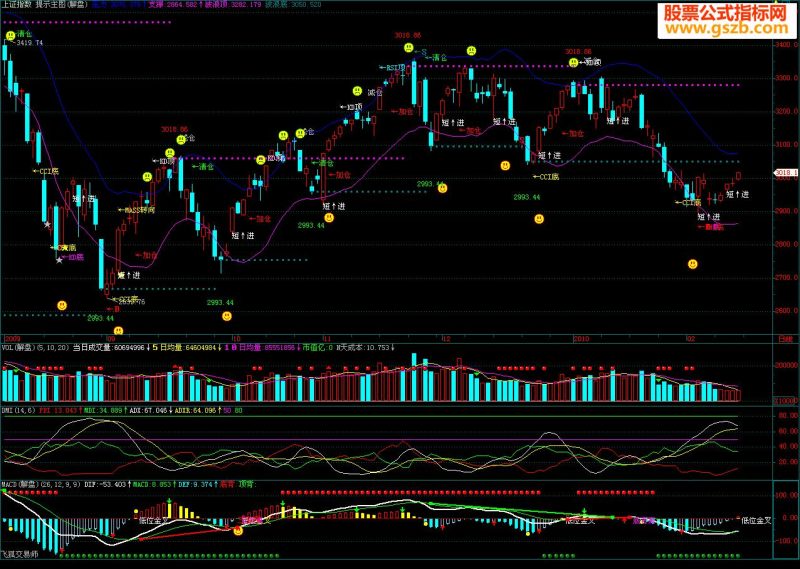
Task: Open the www.gszb.com website link
Action: coord(727,29)
